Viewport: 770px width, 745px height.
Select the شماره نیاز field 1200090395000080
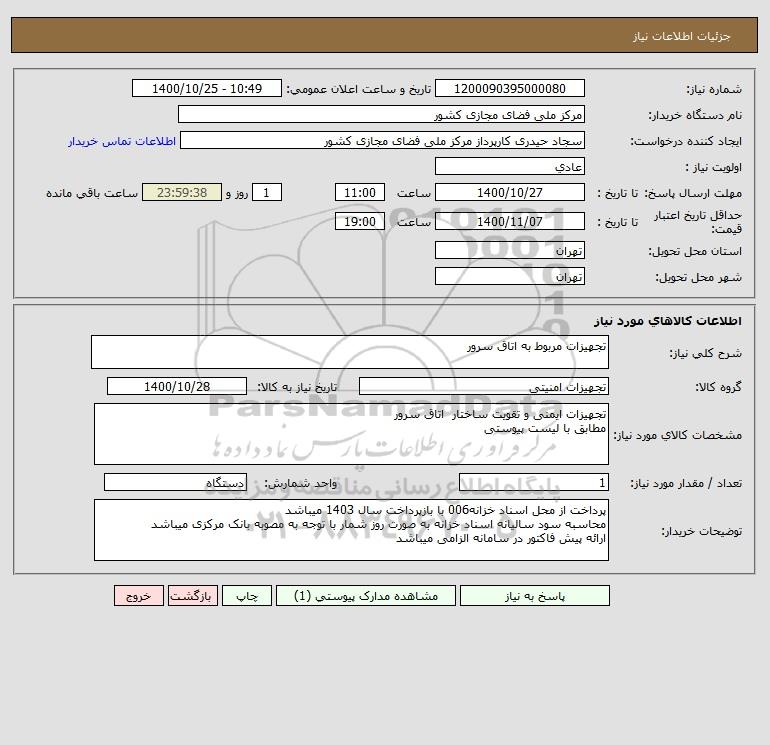pos(510,88)
